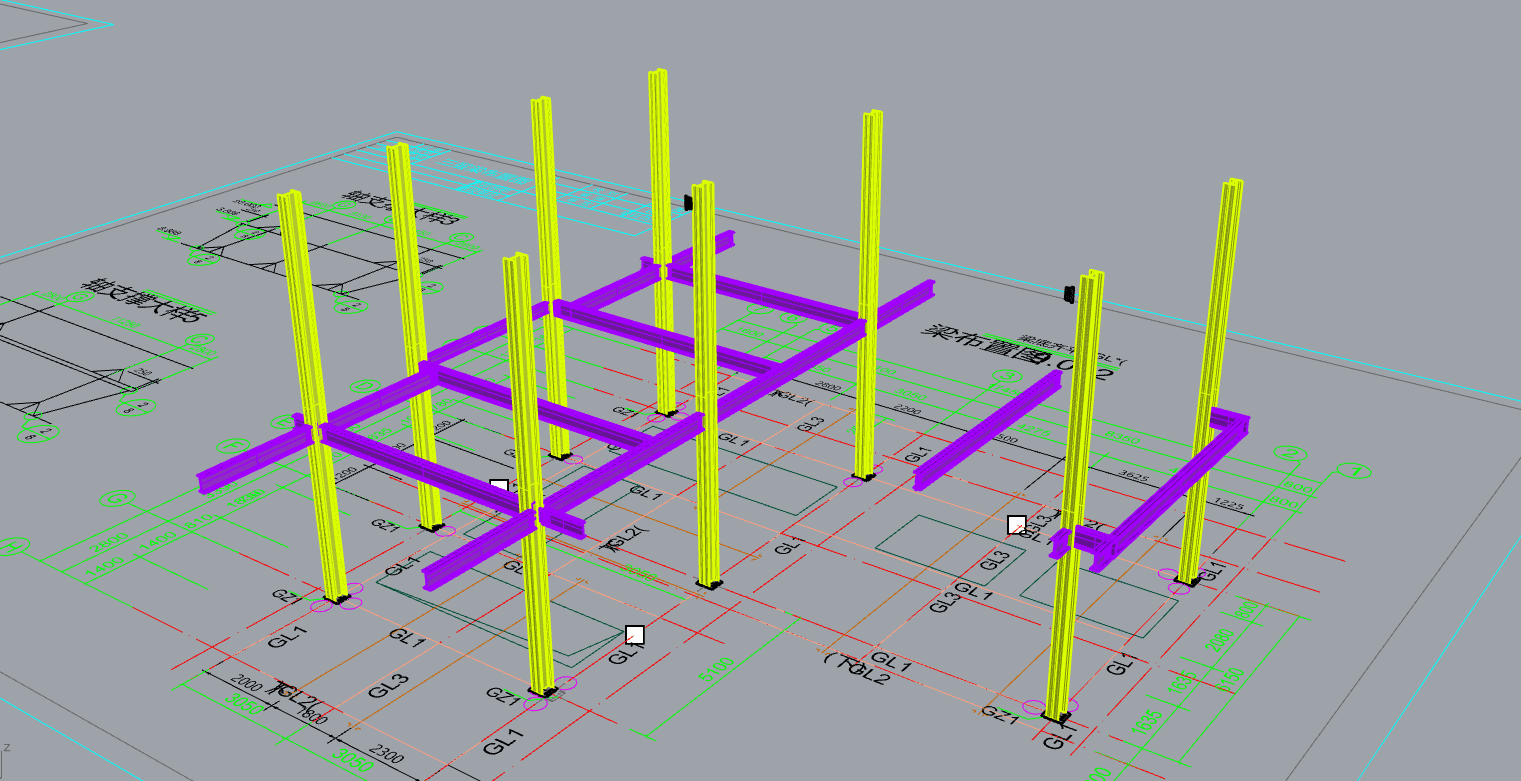Image resolution: width=1521 pixels, height=781 pixels.
Task: Select the black marker near the tall left column
Action: click(x=686, y=200)
